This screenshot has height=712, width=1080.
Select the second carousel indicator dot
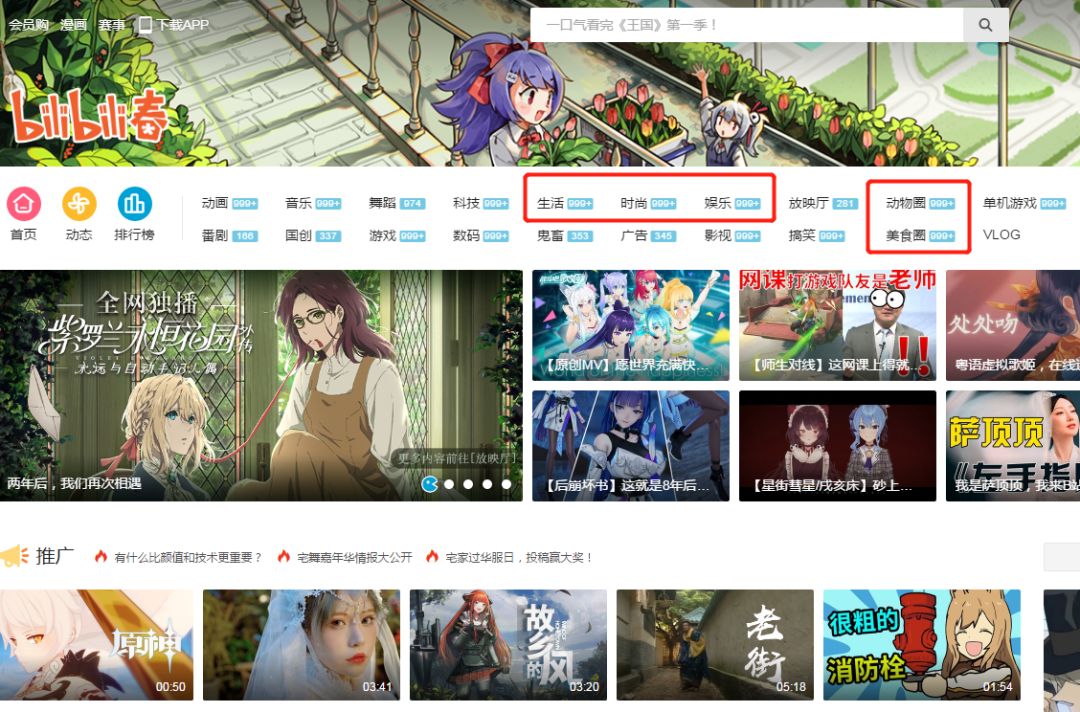coord(451,484)
